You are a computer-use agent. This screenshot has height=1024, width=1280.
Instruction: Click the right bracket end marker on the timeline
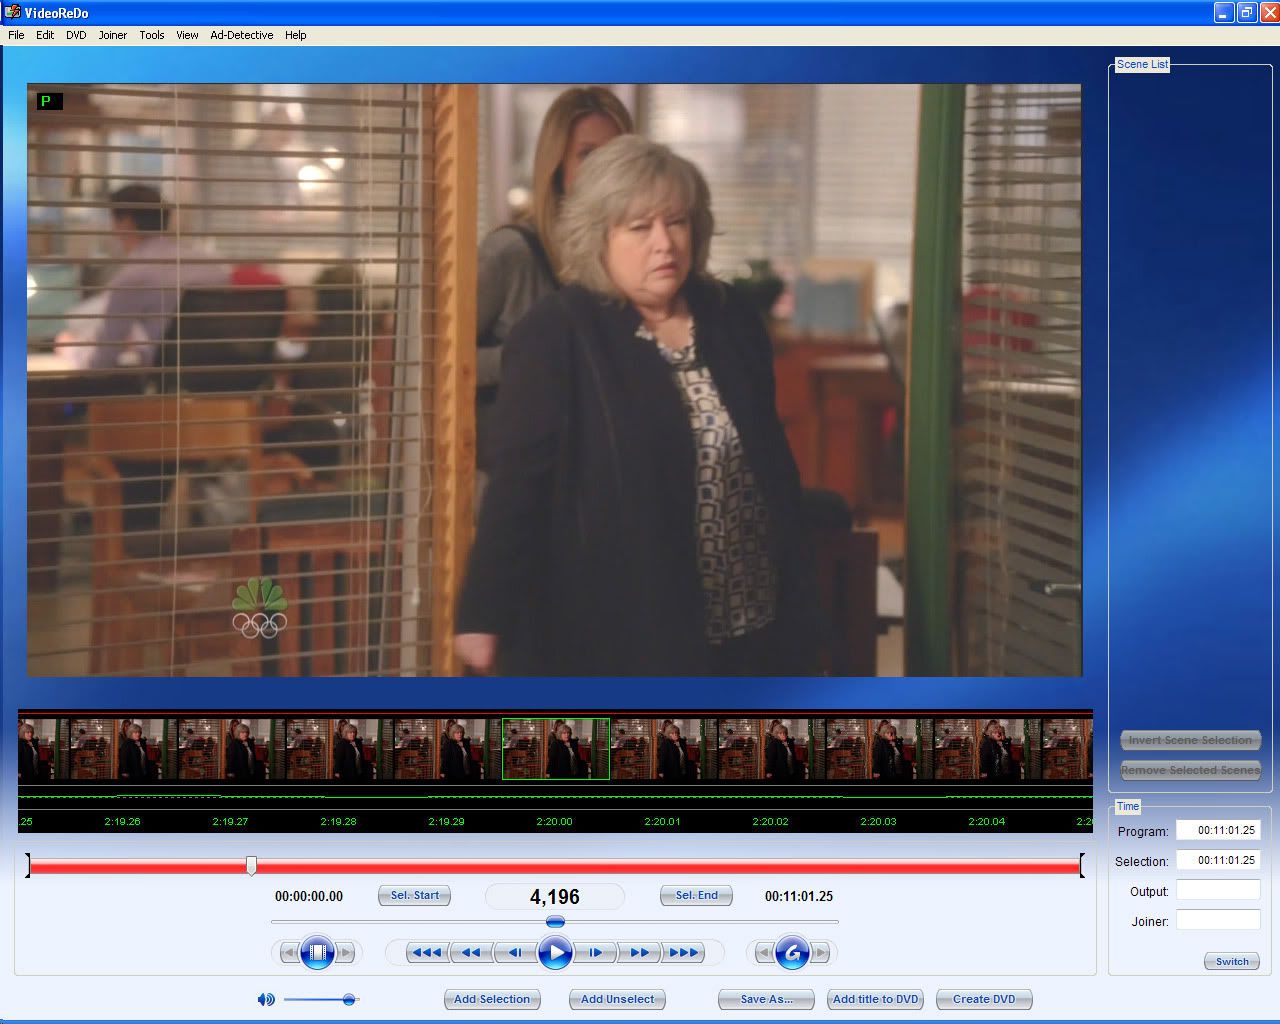[1082, 866]
